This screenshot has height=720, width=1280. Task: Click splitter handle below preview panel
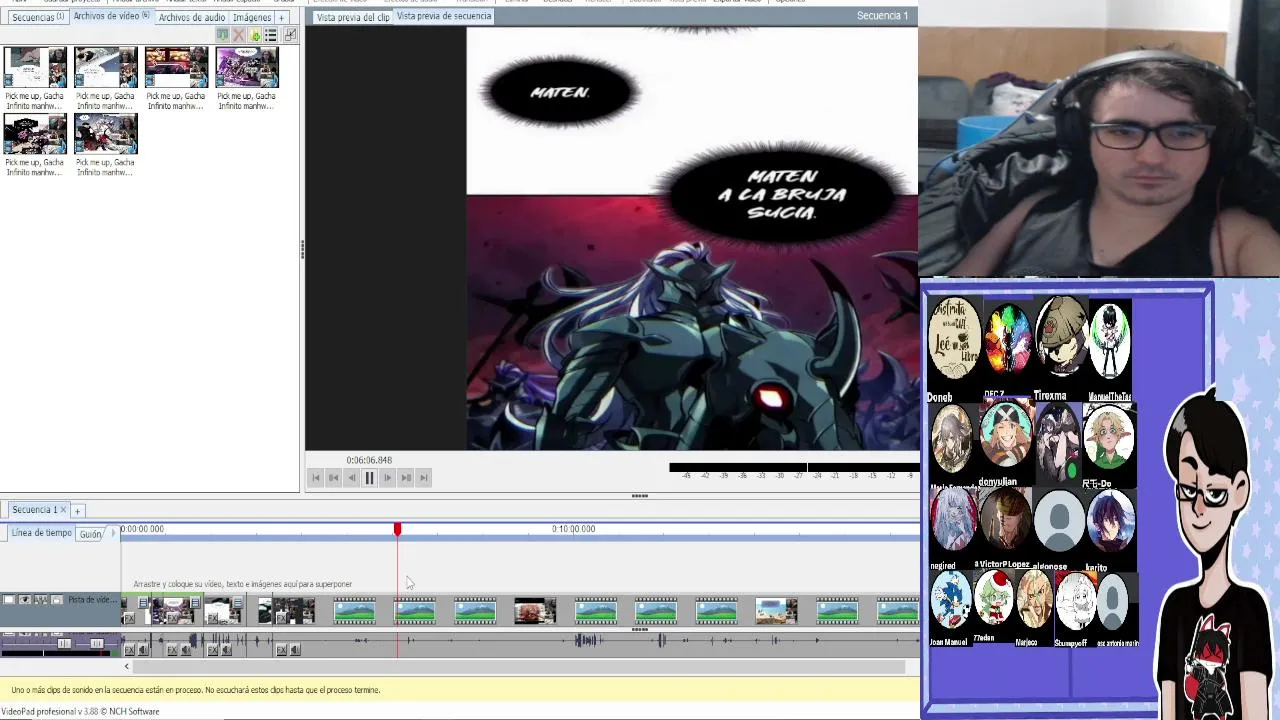pos(640,496)
